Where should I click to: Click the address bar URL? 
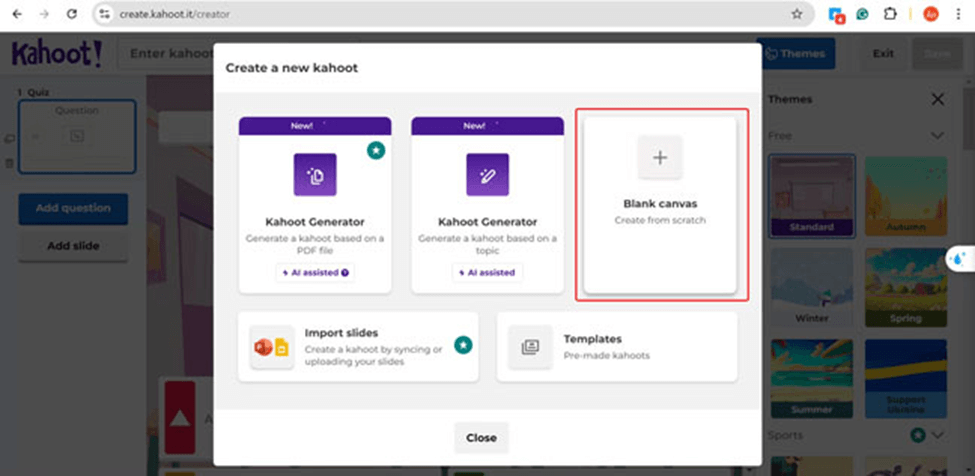(174, 14)
